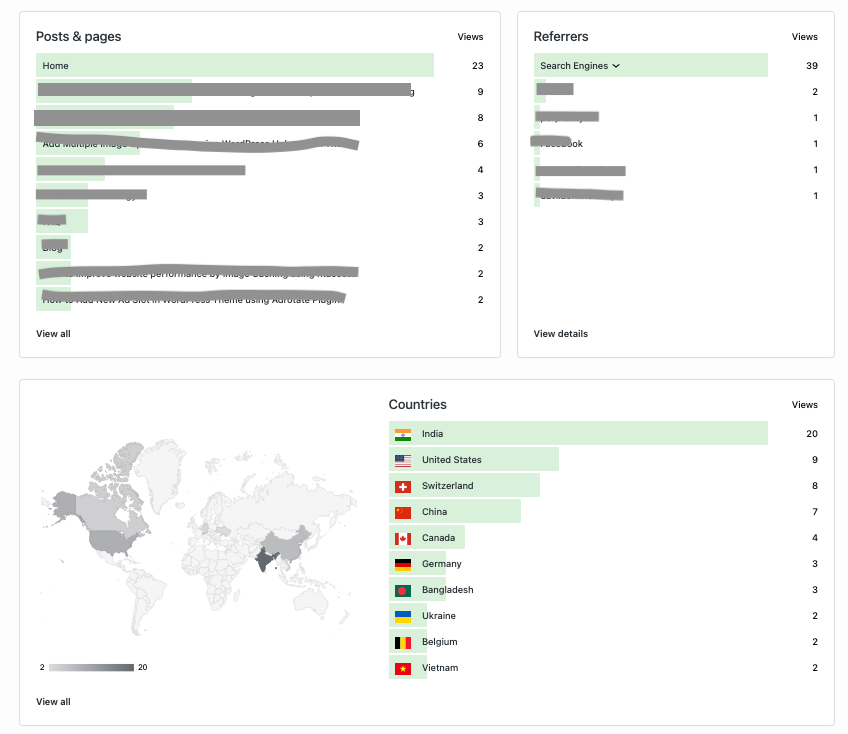Expand the Search Engines referrer chevron
This screenshot has width=848, height=734.
coord(616,65)
